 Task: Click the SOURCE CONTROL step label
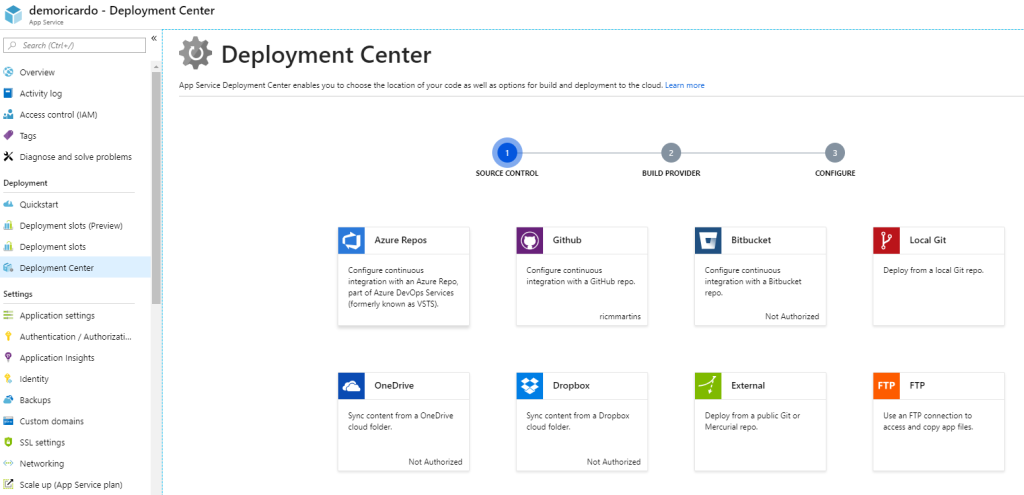(507, 174)
